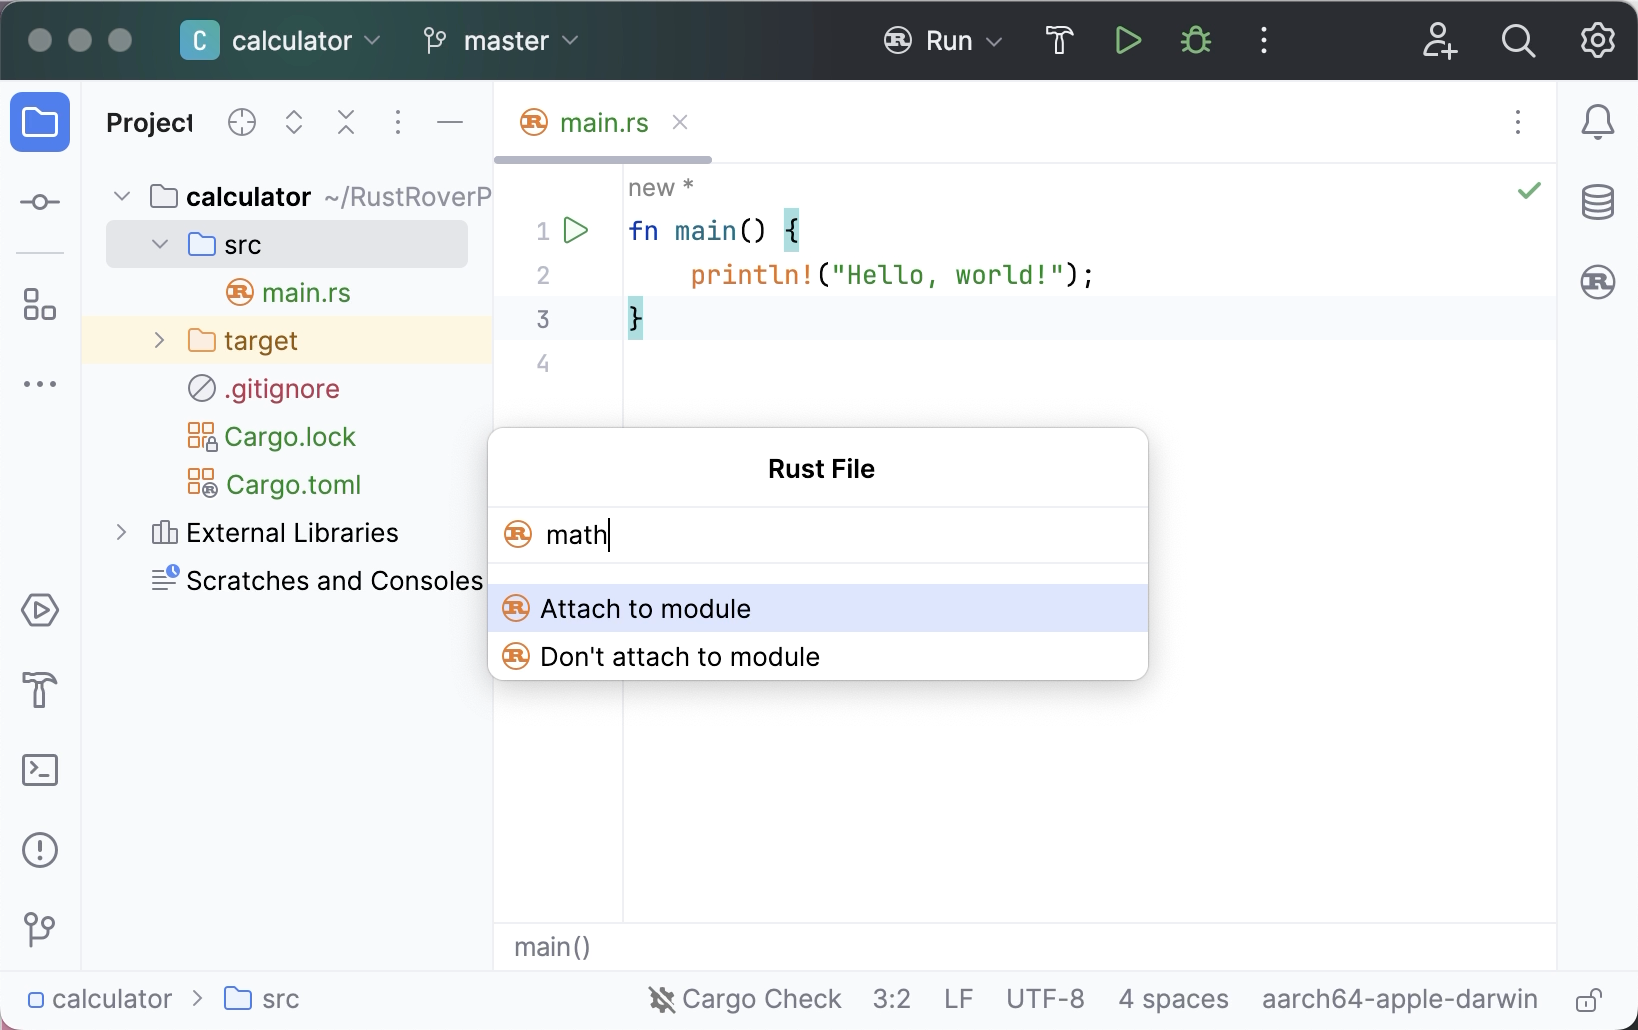Run the current configuration
The image size is (1638, 1030).
coord(1128,40)
